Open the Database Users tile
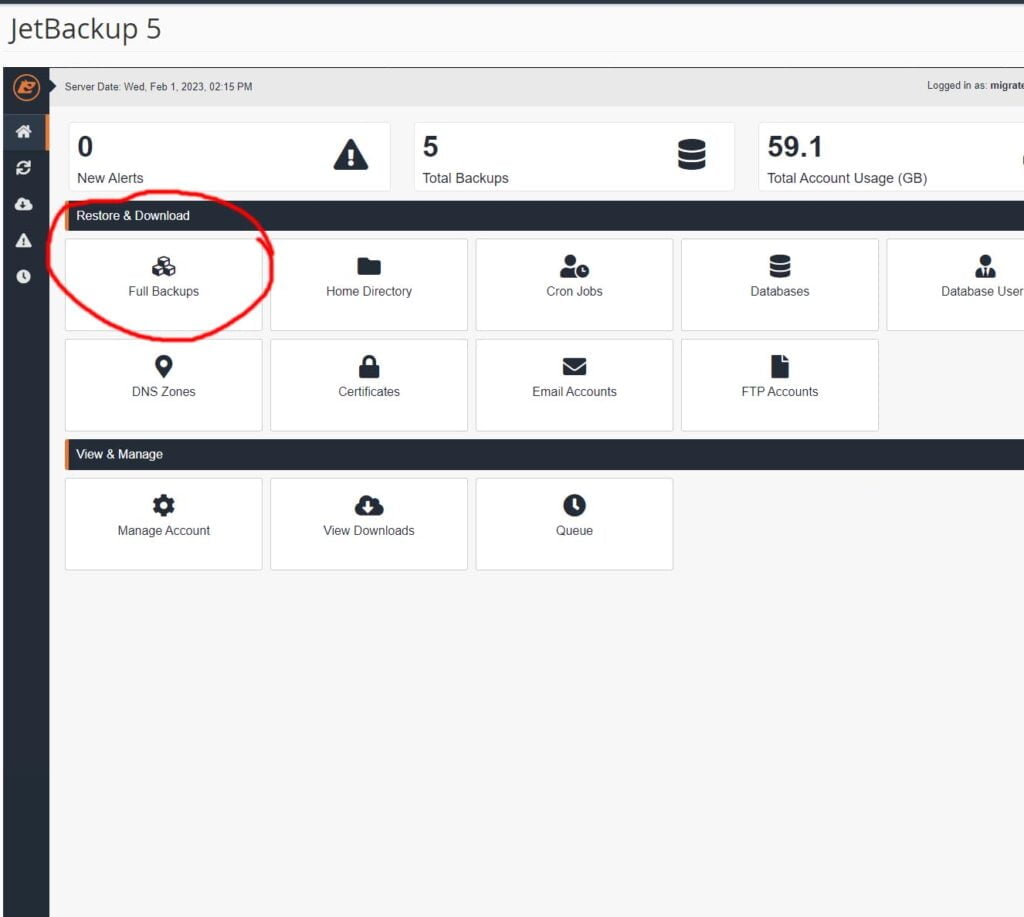The height and width of the screenshot is (917, 1024). pos(955,285)
